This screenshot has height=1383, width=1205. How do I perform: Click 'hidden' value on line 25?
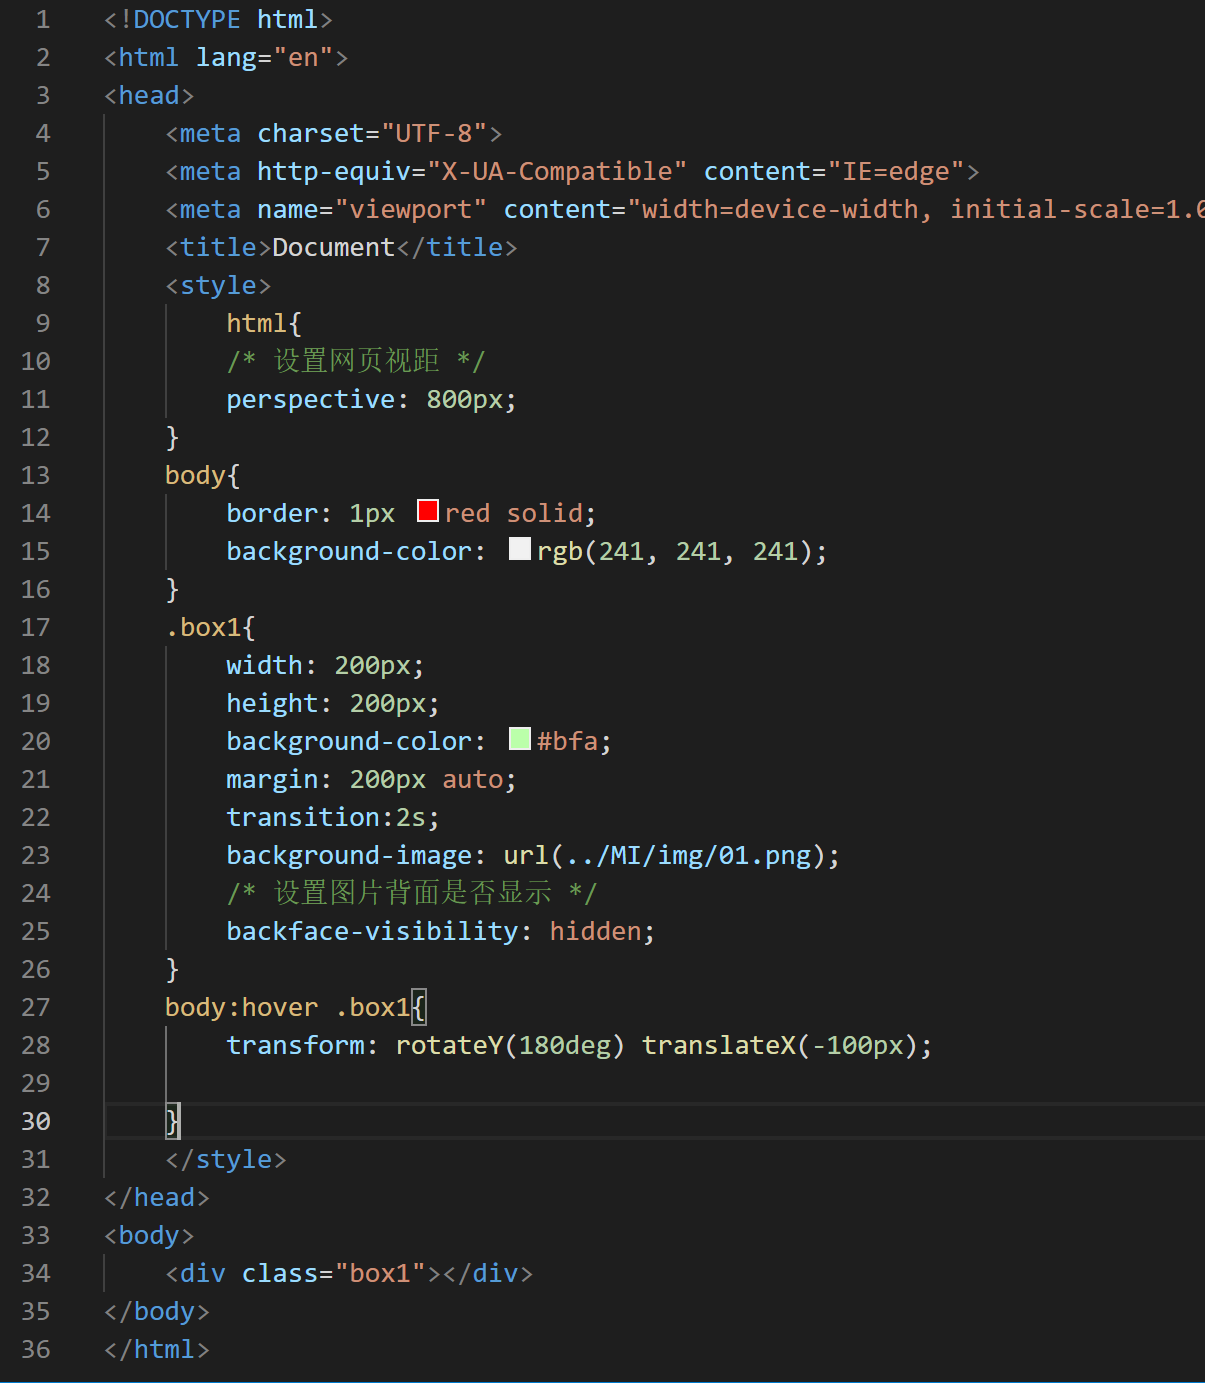pyautogui.click(x=595, y=931)
